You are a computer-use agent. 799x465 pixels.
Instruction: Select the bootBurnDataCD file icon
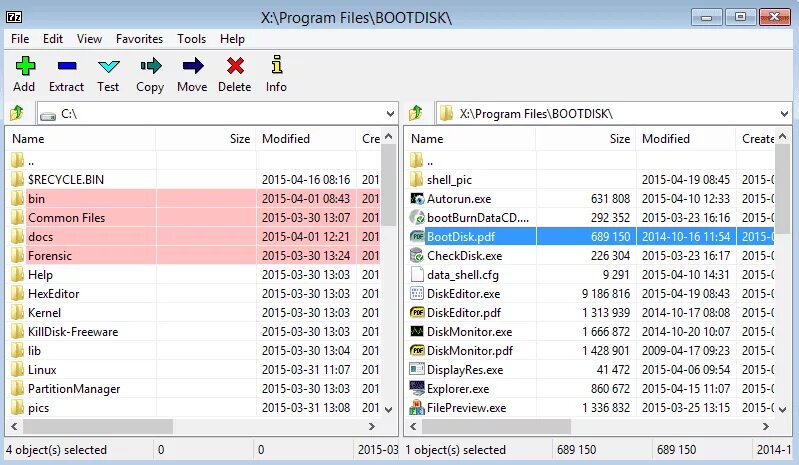pos(417,217)
